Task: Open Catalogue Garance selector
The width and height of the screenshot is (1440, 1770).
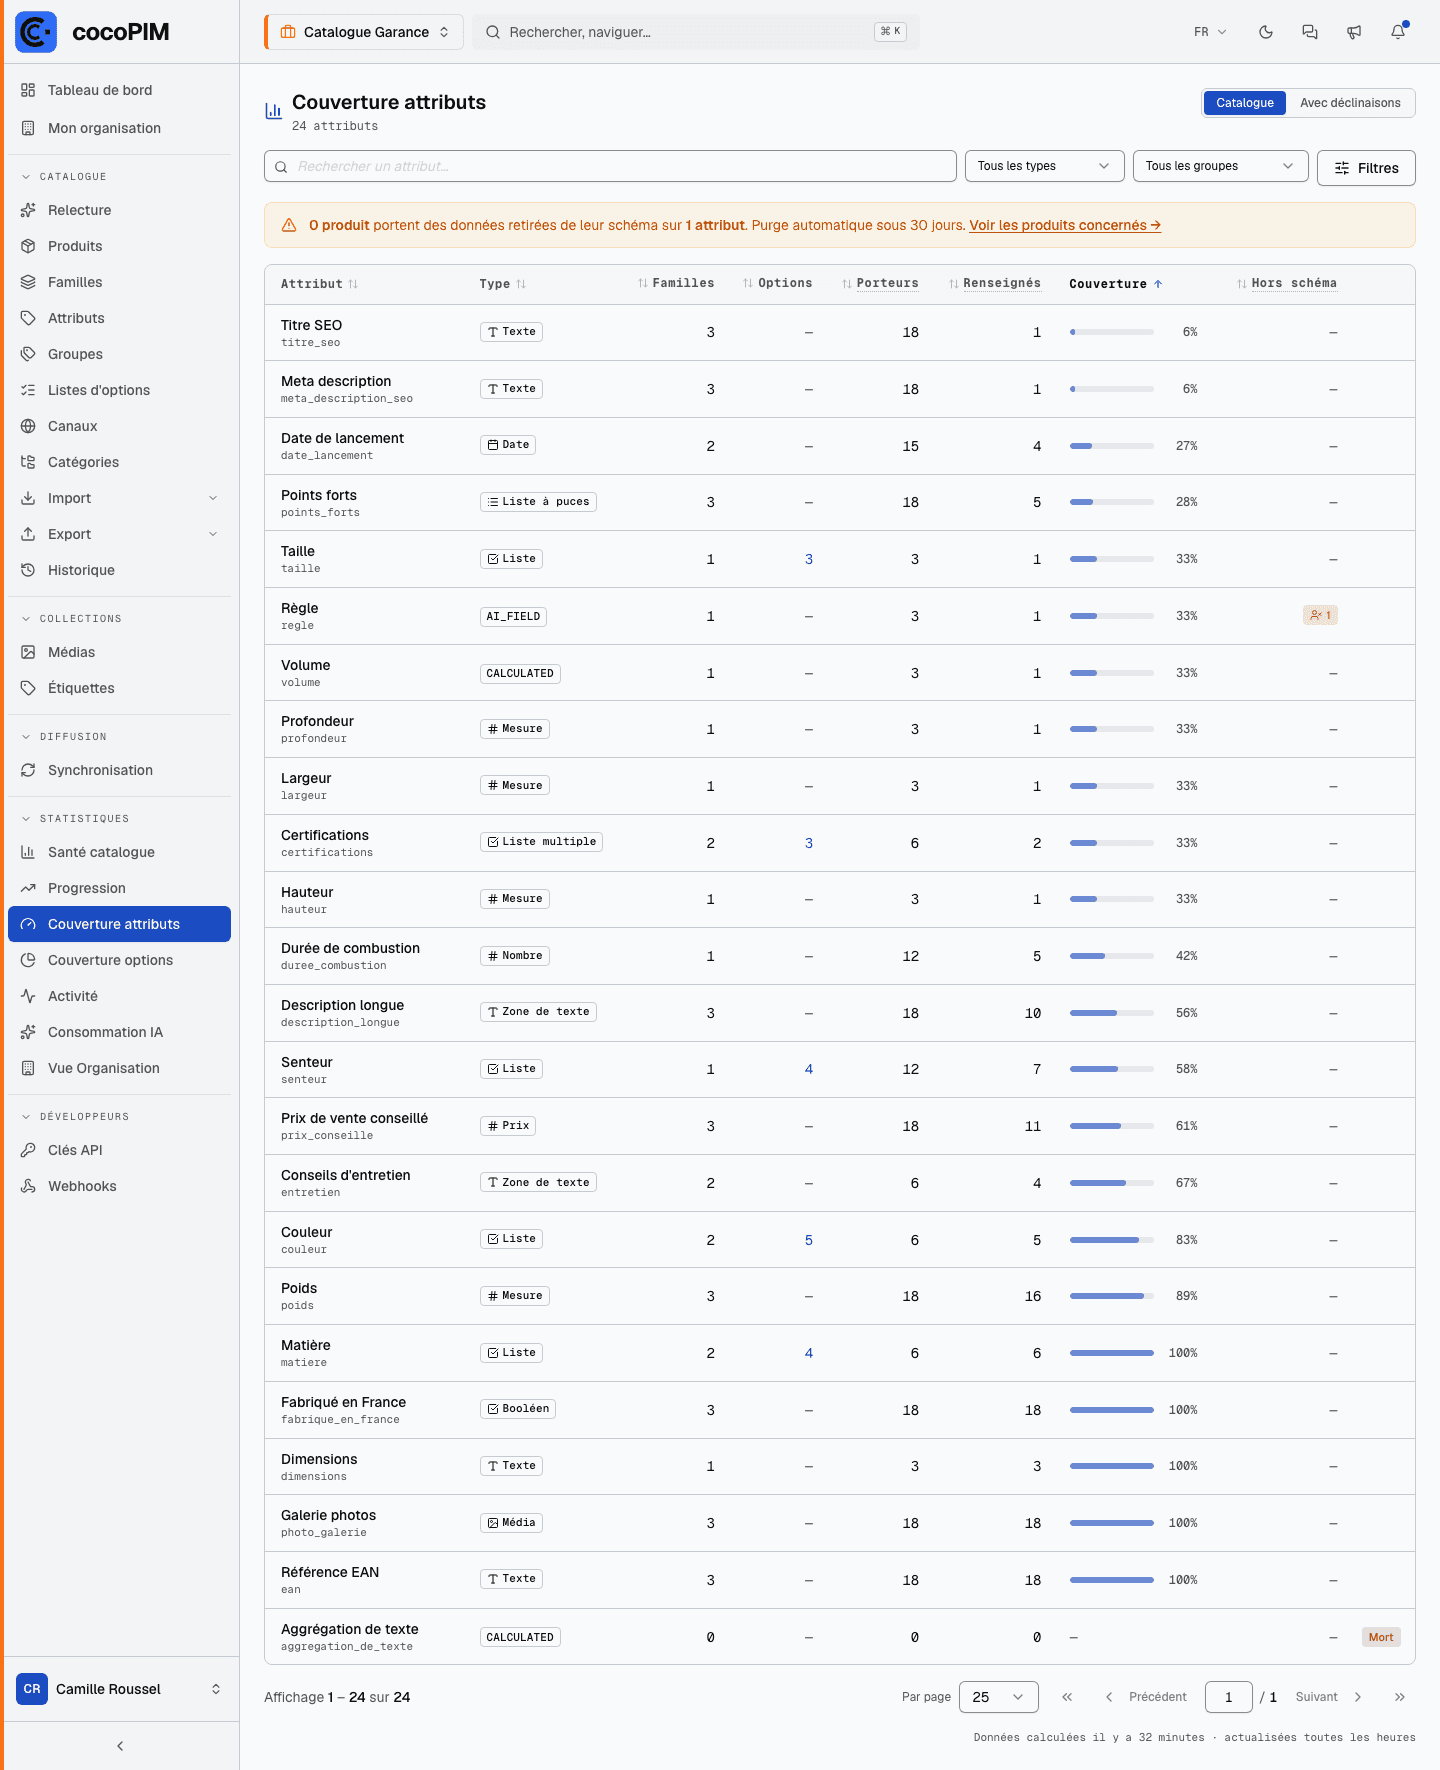Action: pyautogui.click(x=364, y=32)
